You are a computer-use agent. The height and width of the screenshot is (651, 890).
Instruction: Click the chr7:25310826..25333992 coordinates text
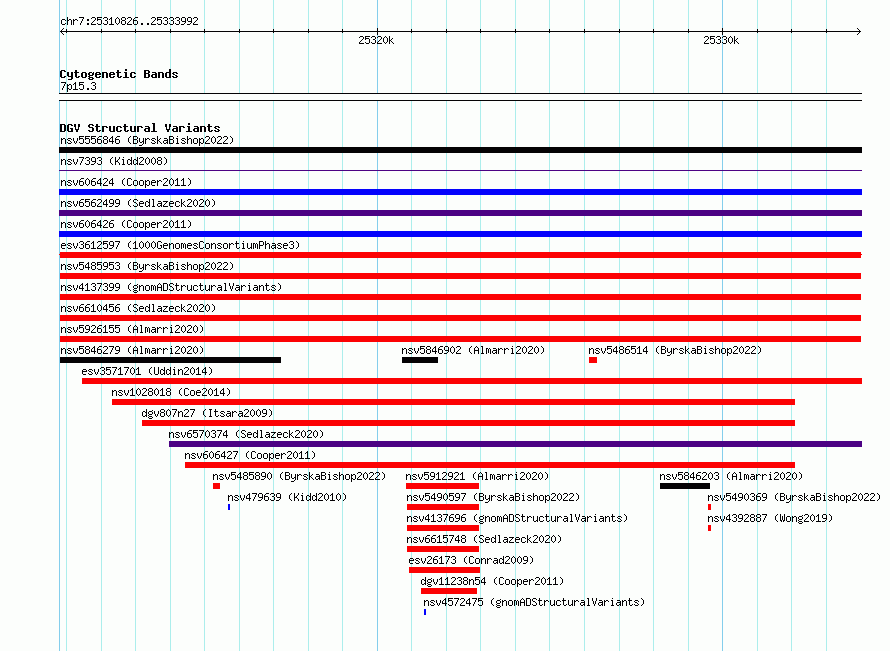(129, 21)
